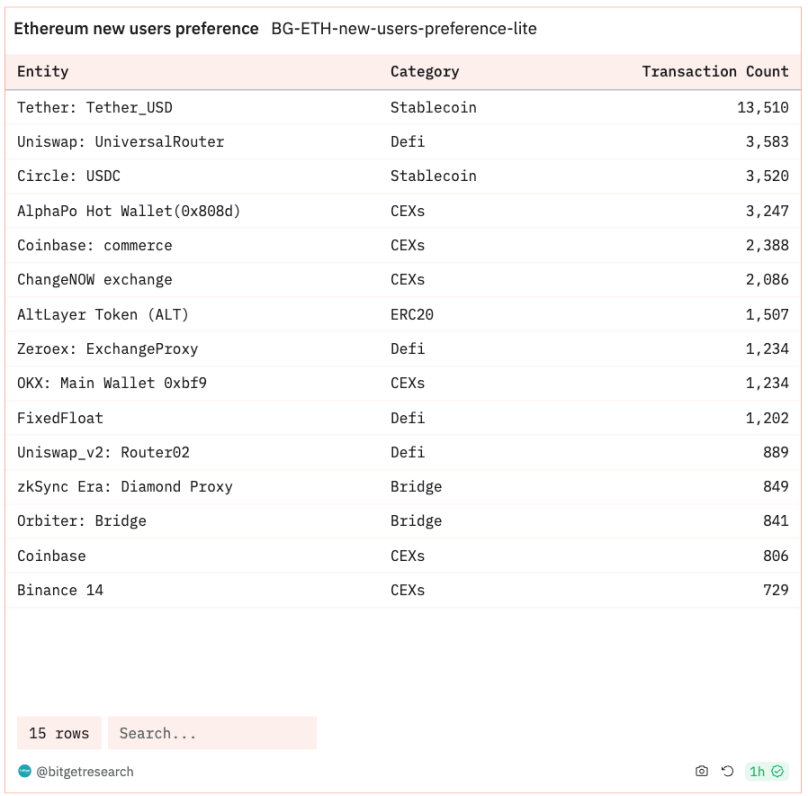The height and width of the screenshot is (796, 808).
Task: Click the 13,510 transaction count cell
Action: pos(763,108)
